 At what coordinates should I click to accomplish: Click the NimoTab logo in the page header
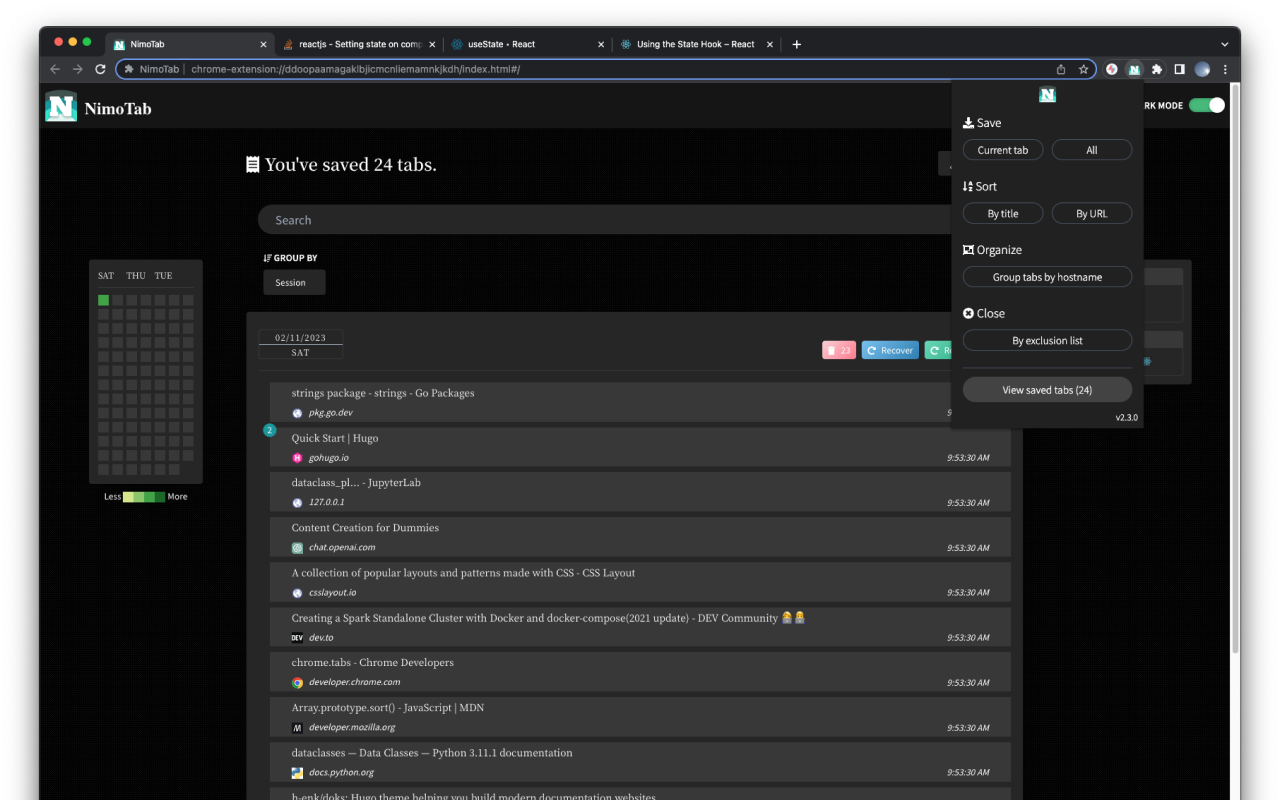[x=61, y=107]
